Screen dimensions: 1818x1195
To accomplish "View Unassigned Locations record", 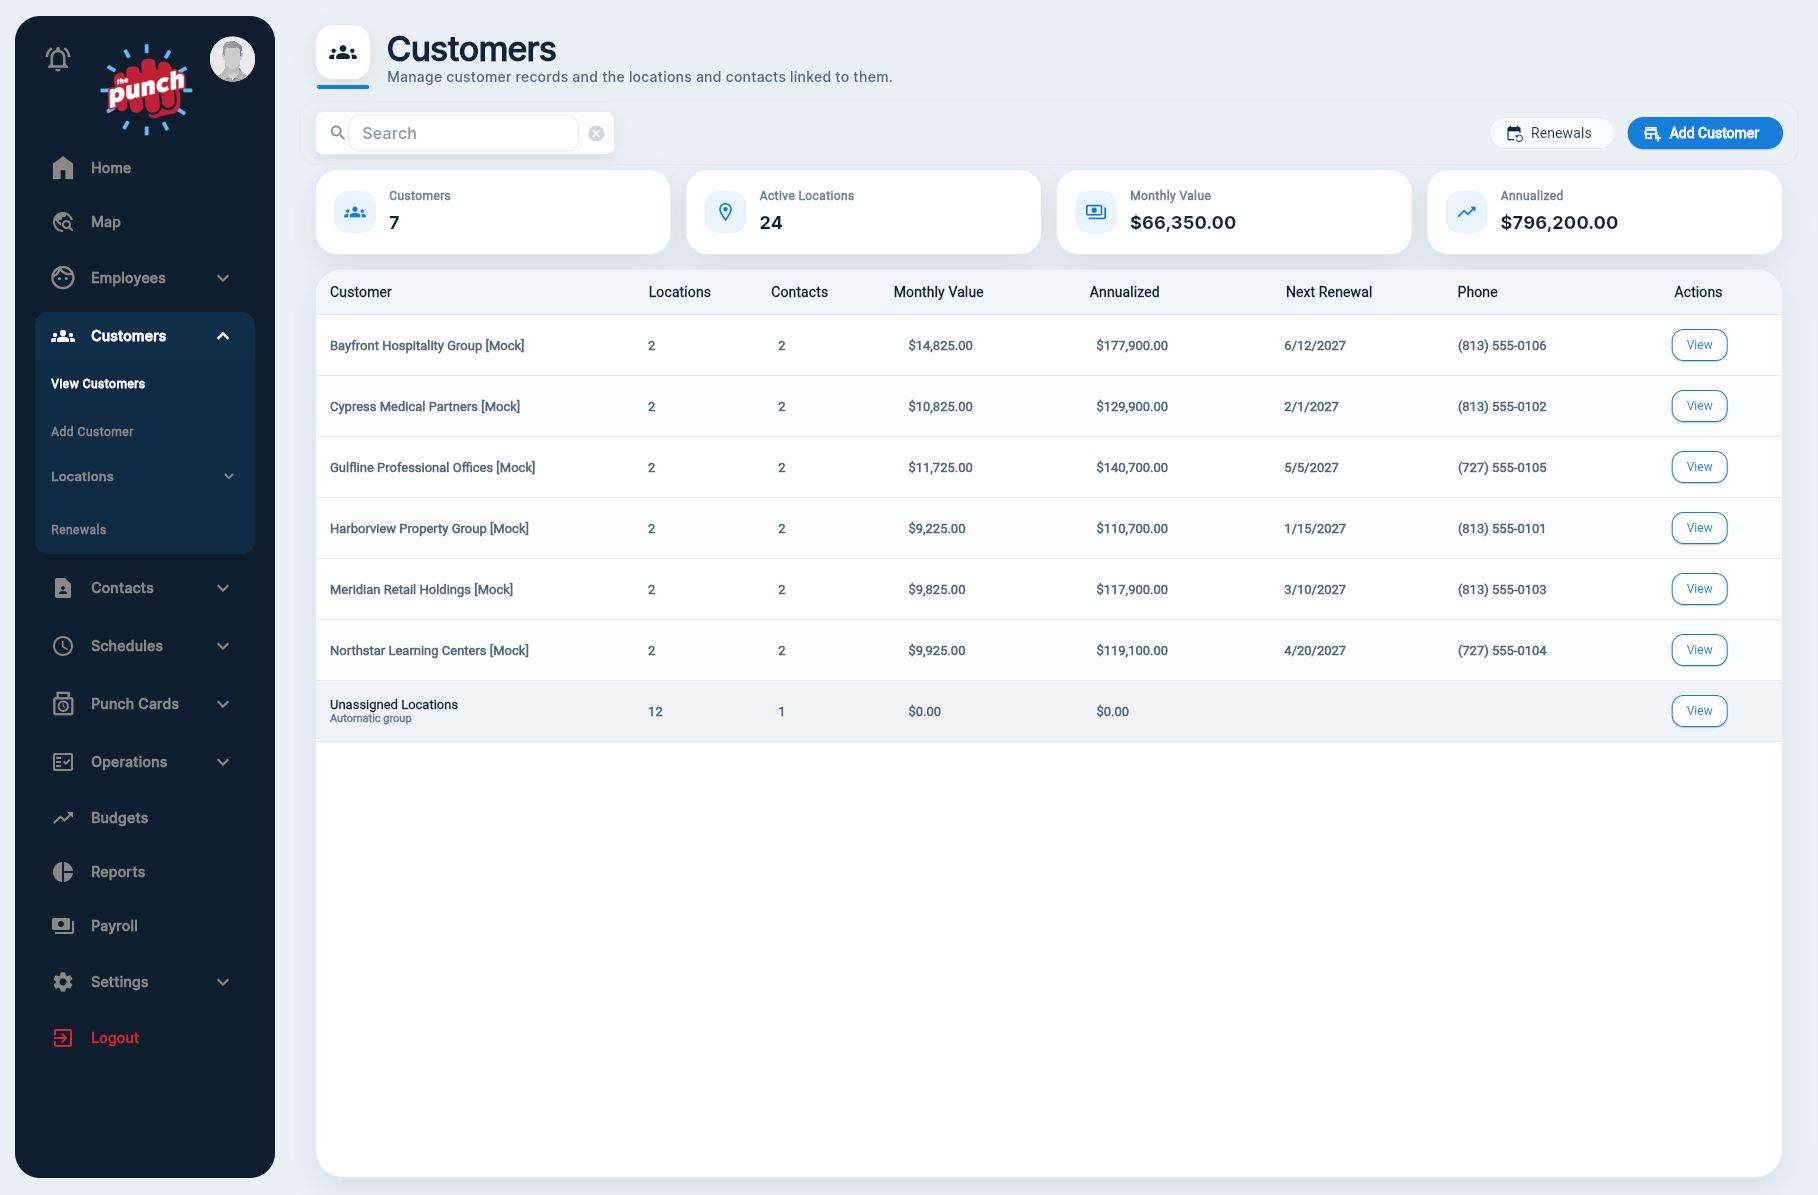I will click(x=1699, y=711).
